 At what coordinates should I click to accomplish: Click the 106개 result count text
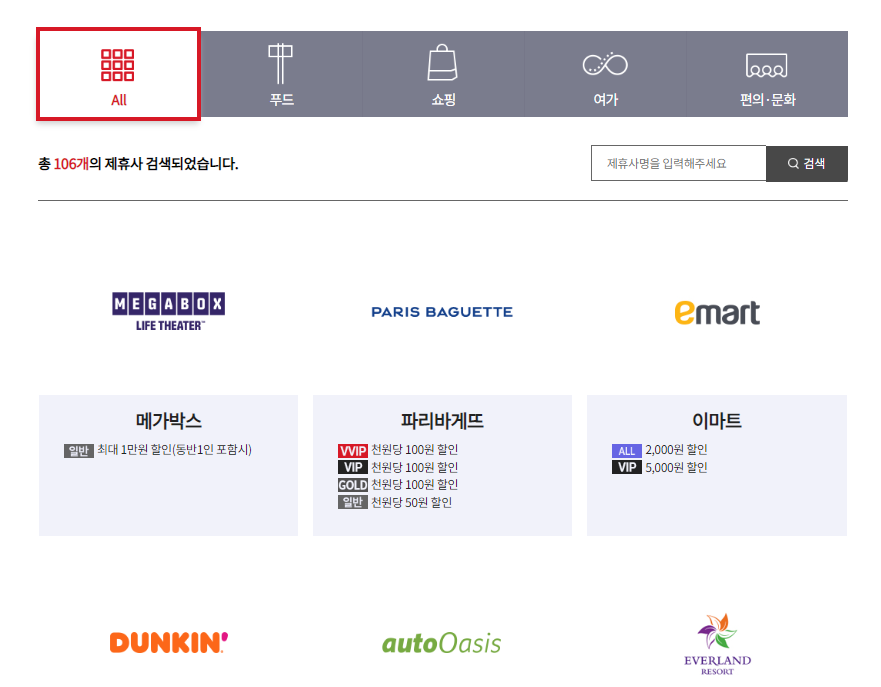tap(71, 163)
